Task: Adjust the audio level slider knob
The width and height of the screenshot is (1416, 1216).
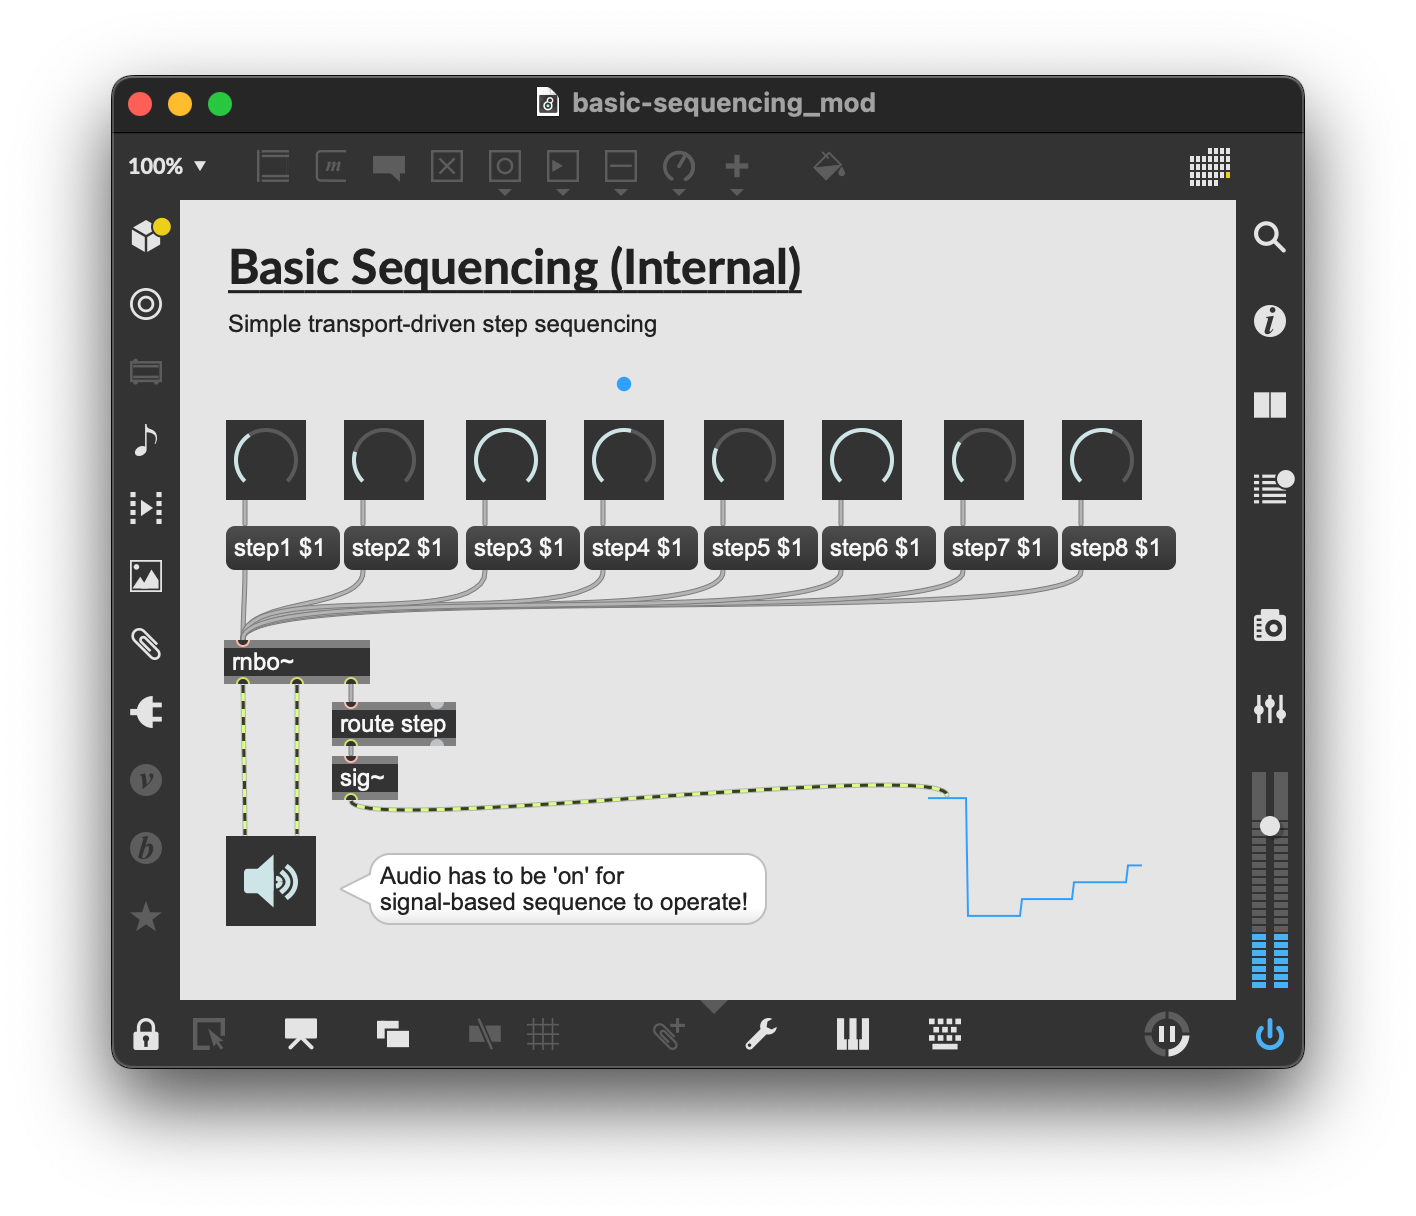Action: (x=1270, y=826)
